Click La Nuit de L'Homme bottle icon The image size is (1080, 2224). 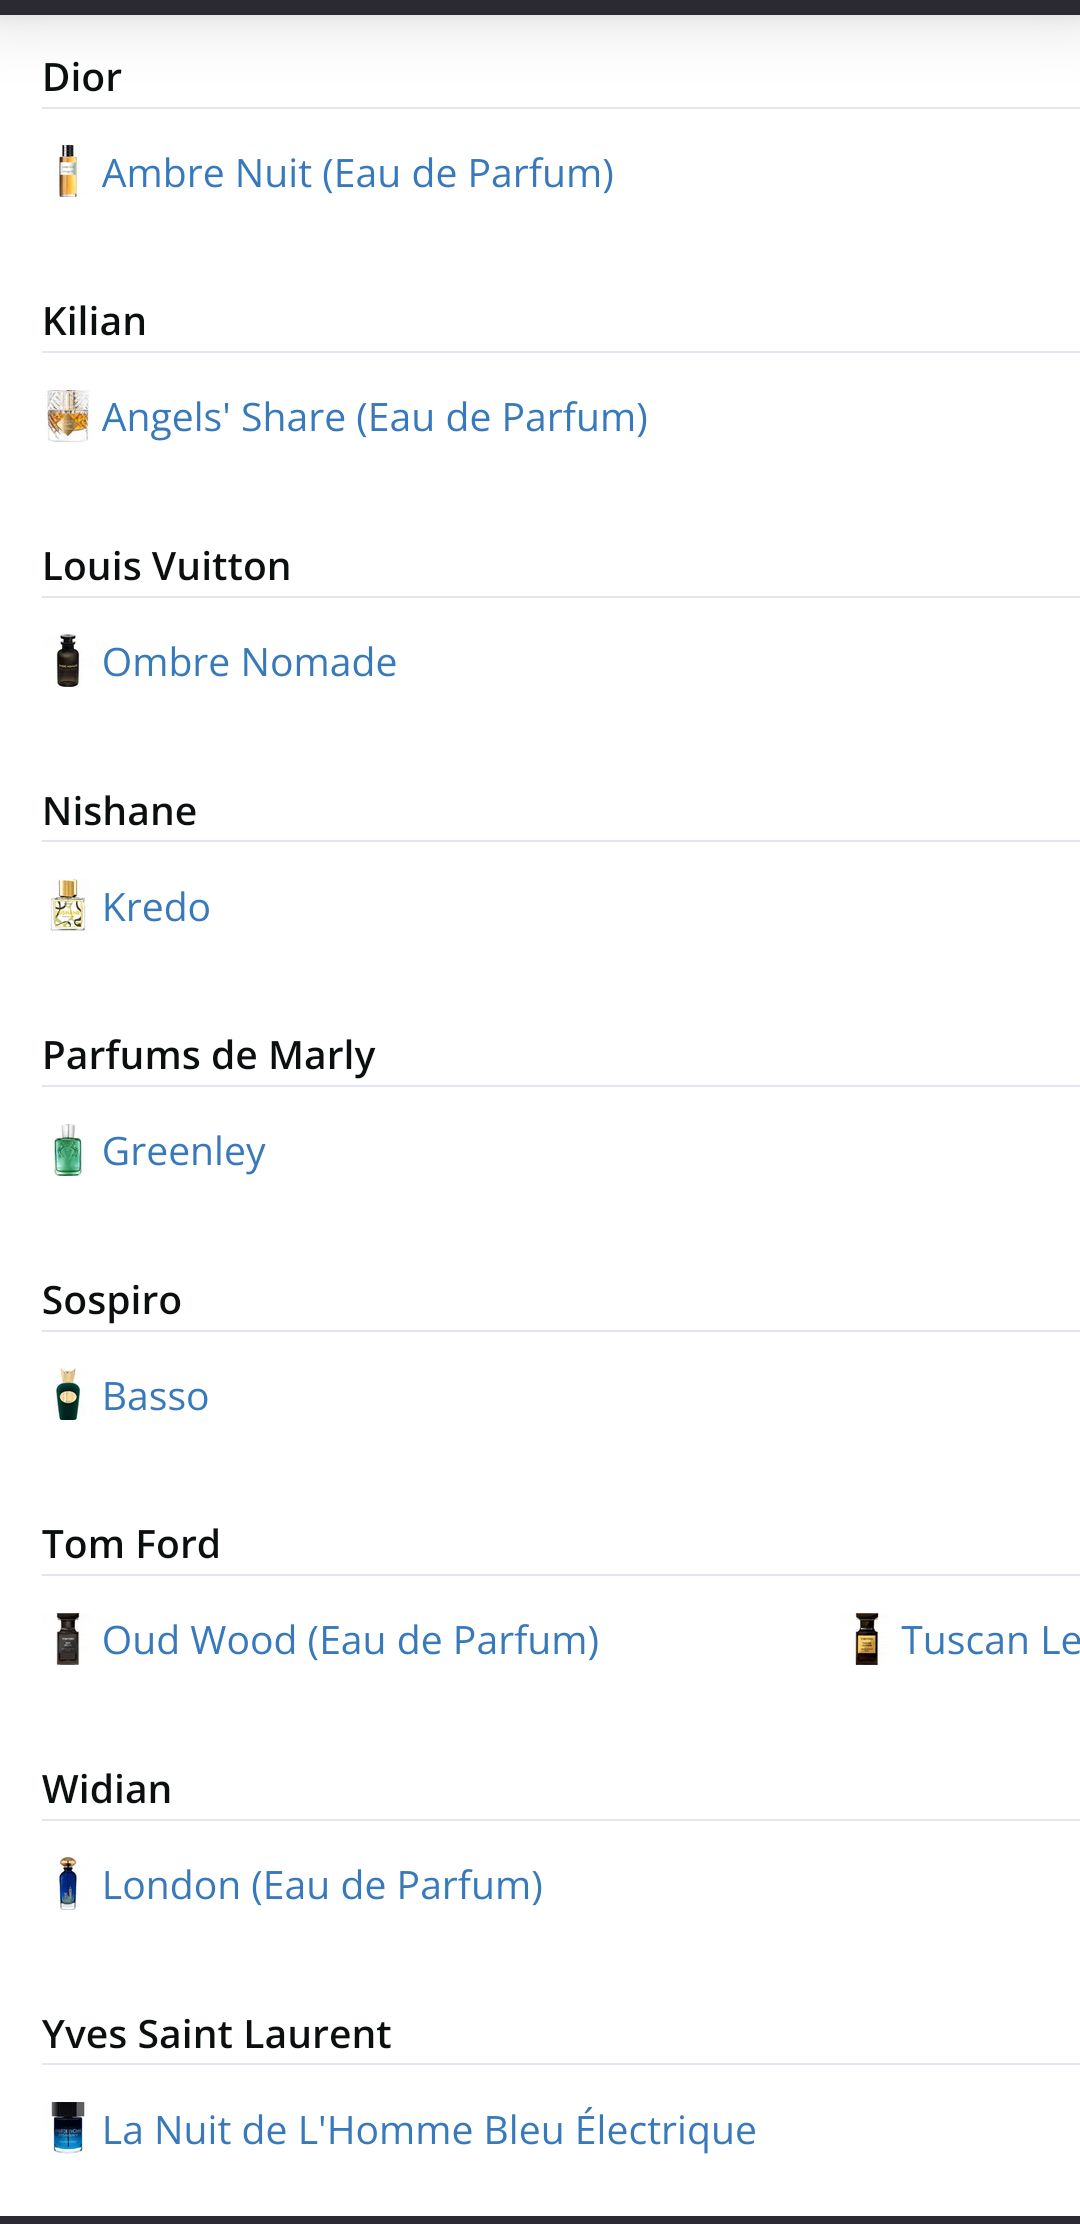68,2128
